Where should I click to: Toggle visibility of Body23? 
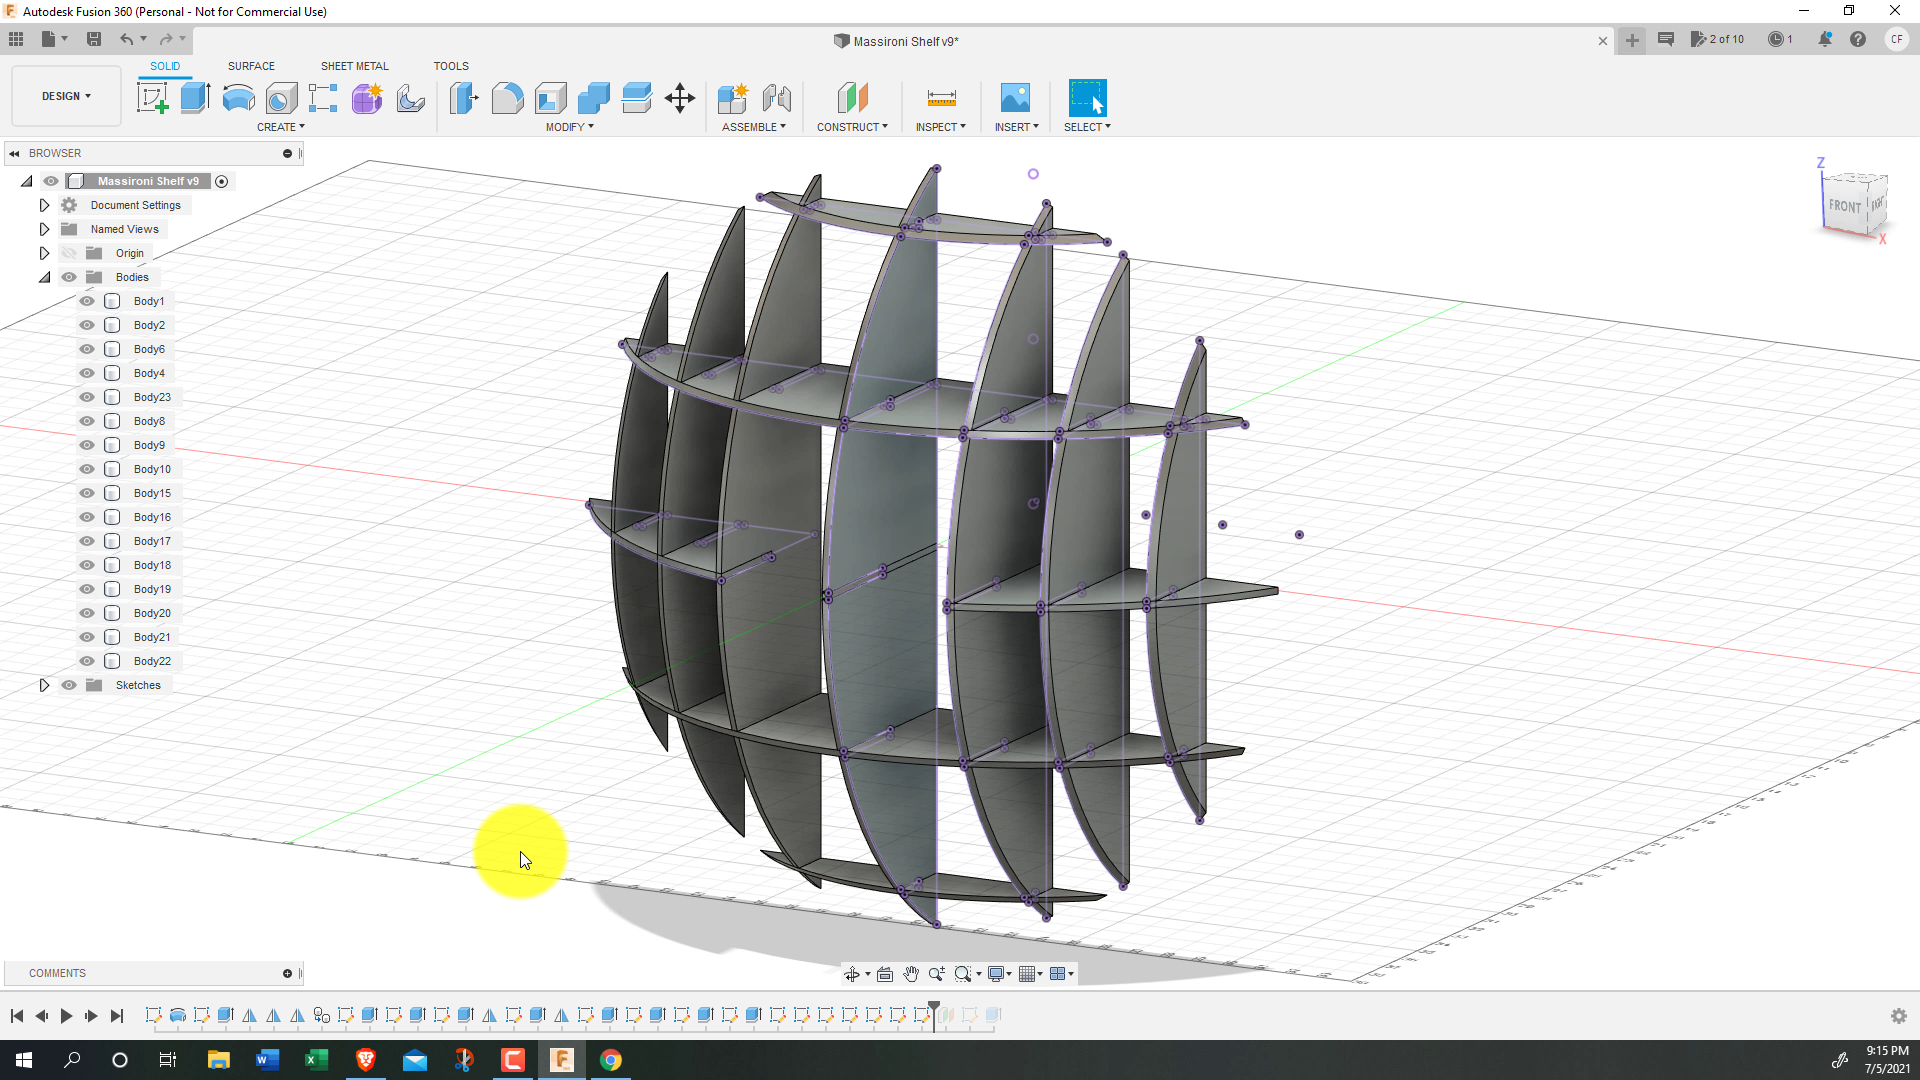87,397
